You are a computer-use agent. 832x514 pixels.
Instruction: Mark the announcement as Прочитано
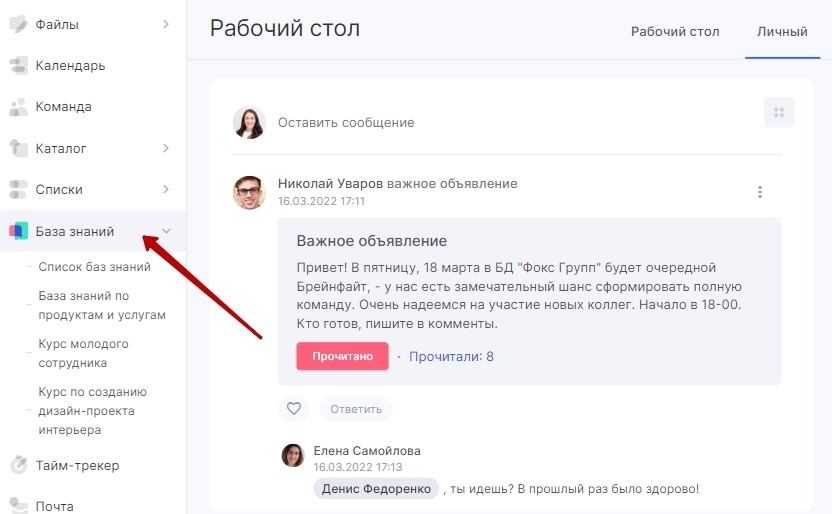[x=342, y=356]
